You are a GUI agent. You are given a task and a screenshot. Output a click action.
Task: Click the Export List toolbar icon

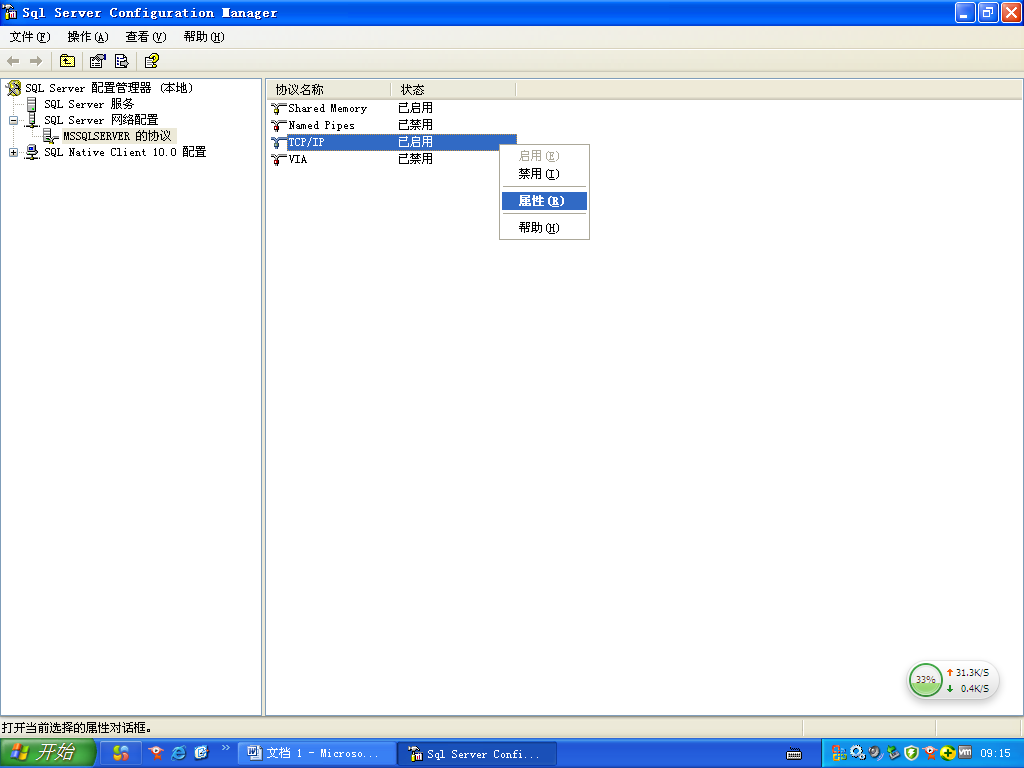[121, 61]
